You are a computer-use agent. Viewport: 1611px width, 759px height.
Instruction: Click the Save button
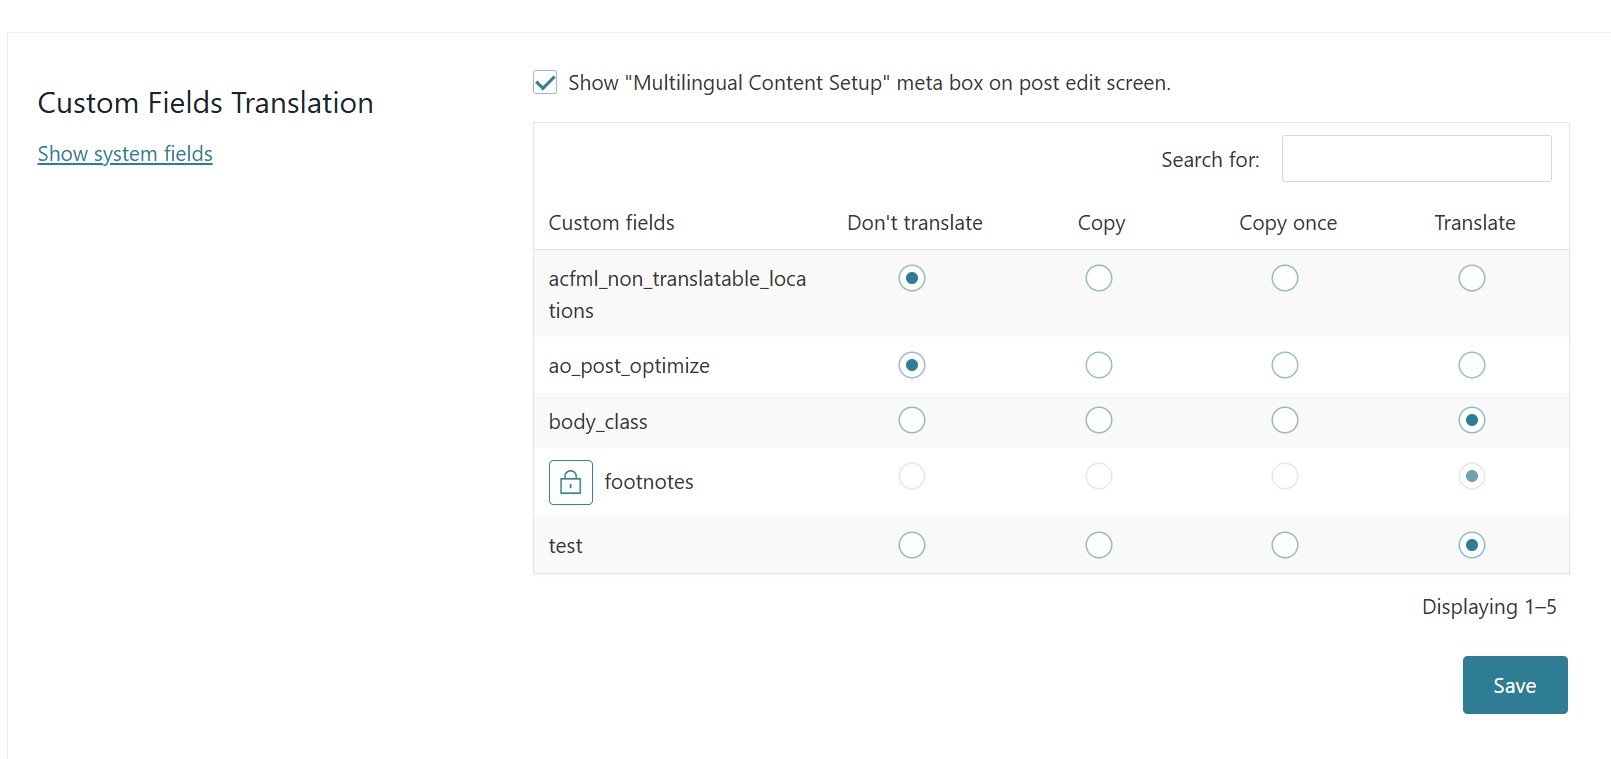click(x=1514, y=685)
